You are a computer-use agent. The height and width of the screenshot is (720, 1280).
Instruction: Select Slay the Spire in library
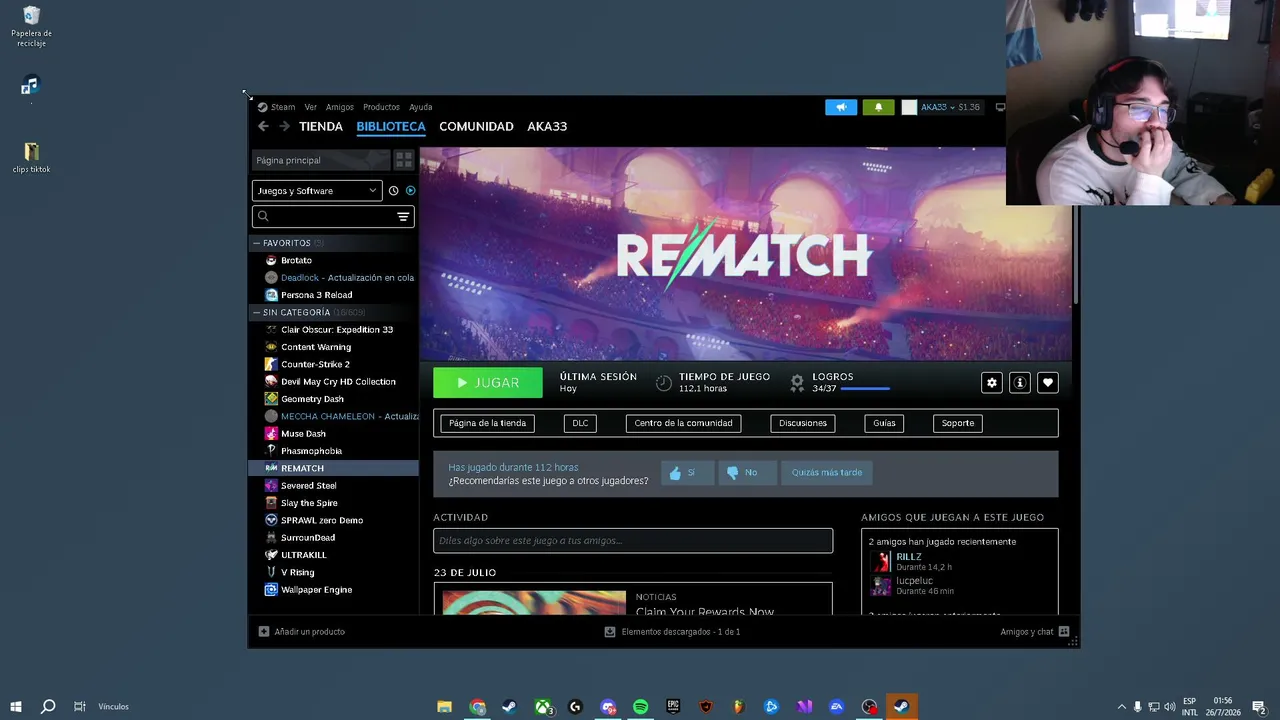pos(309,503)
